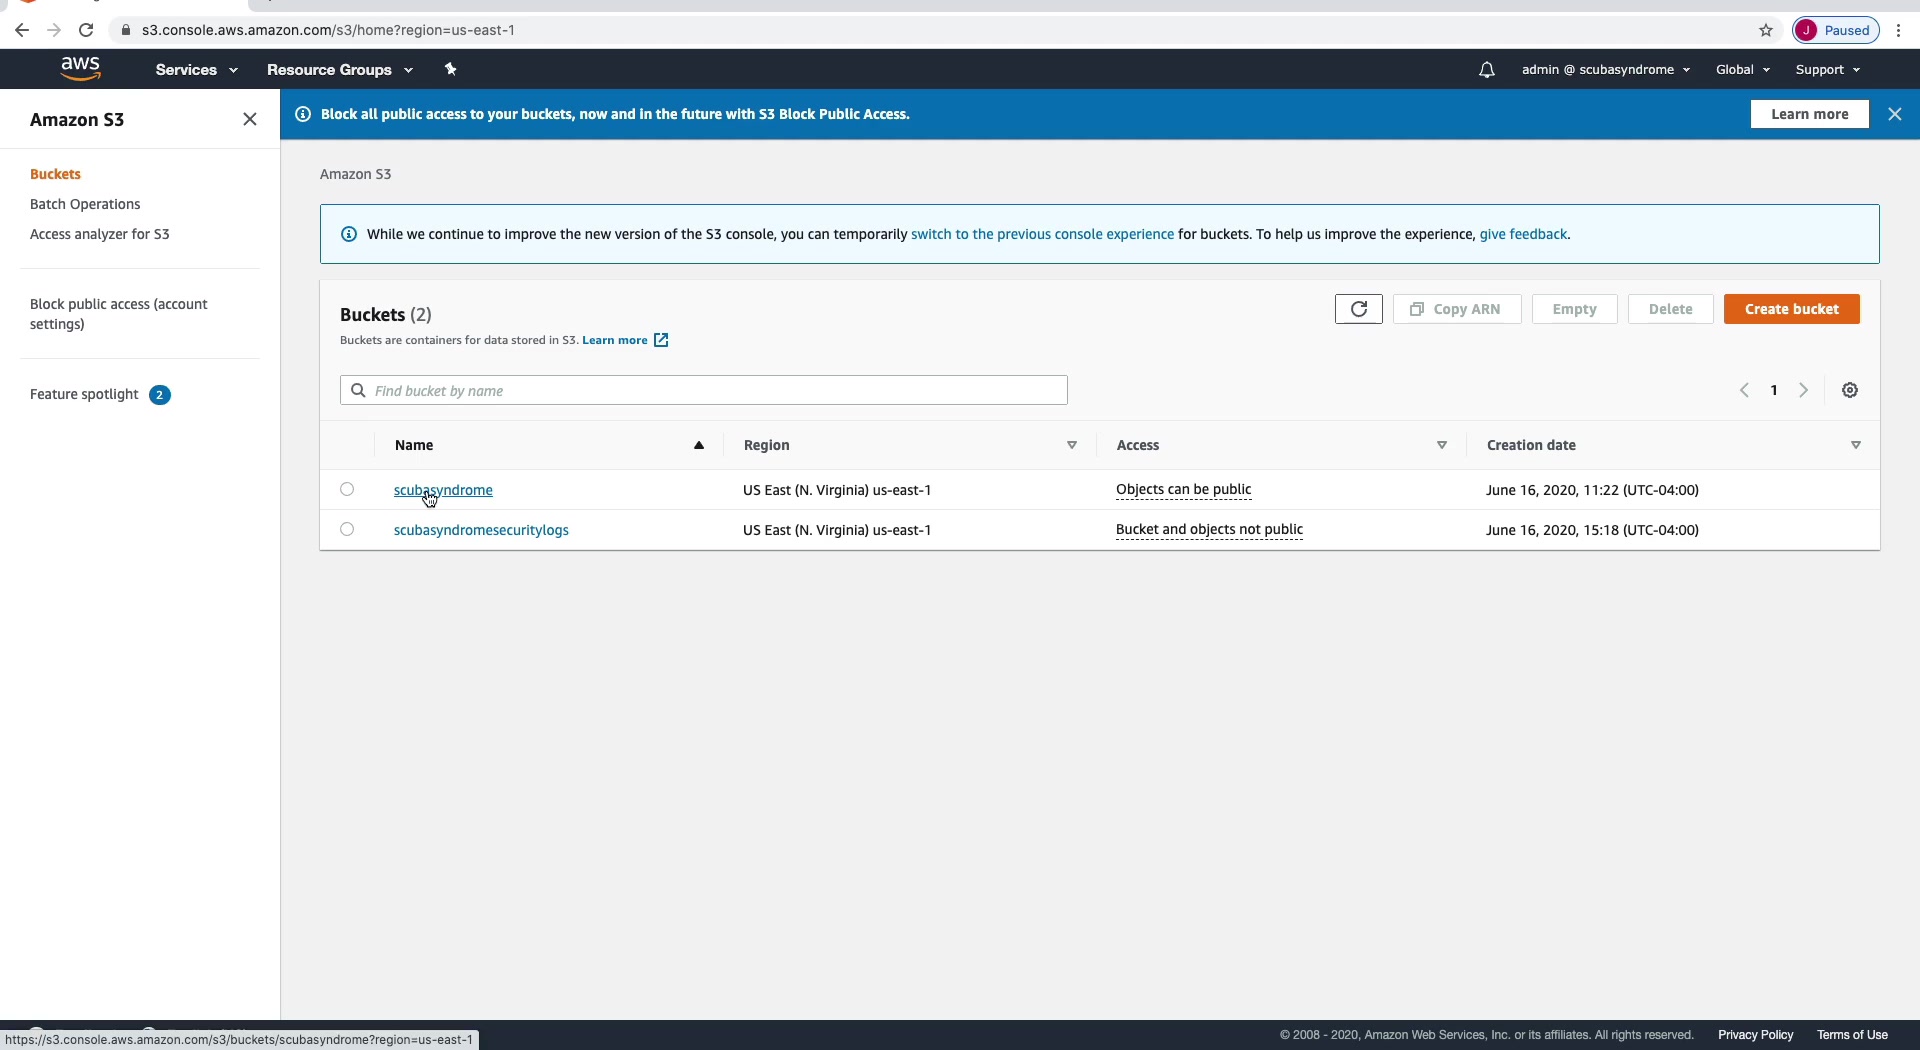Click the Create bucket button
The height and width of the screenshot is (1050, 1920).
point(1792,309)
